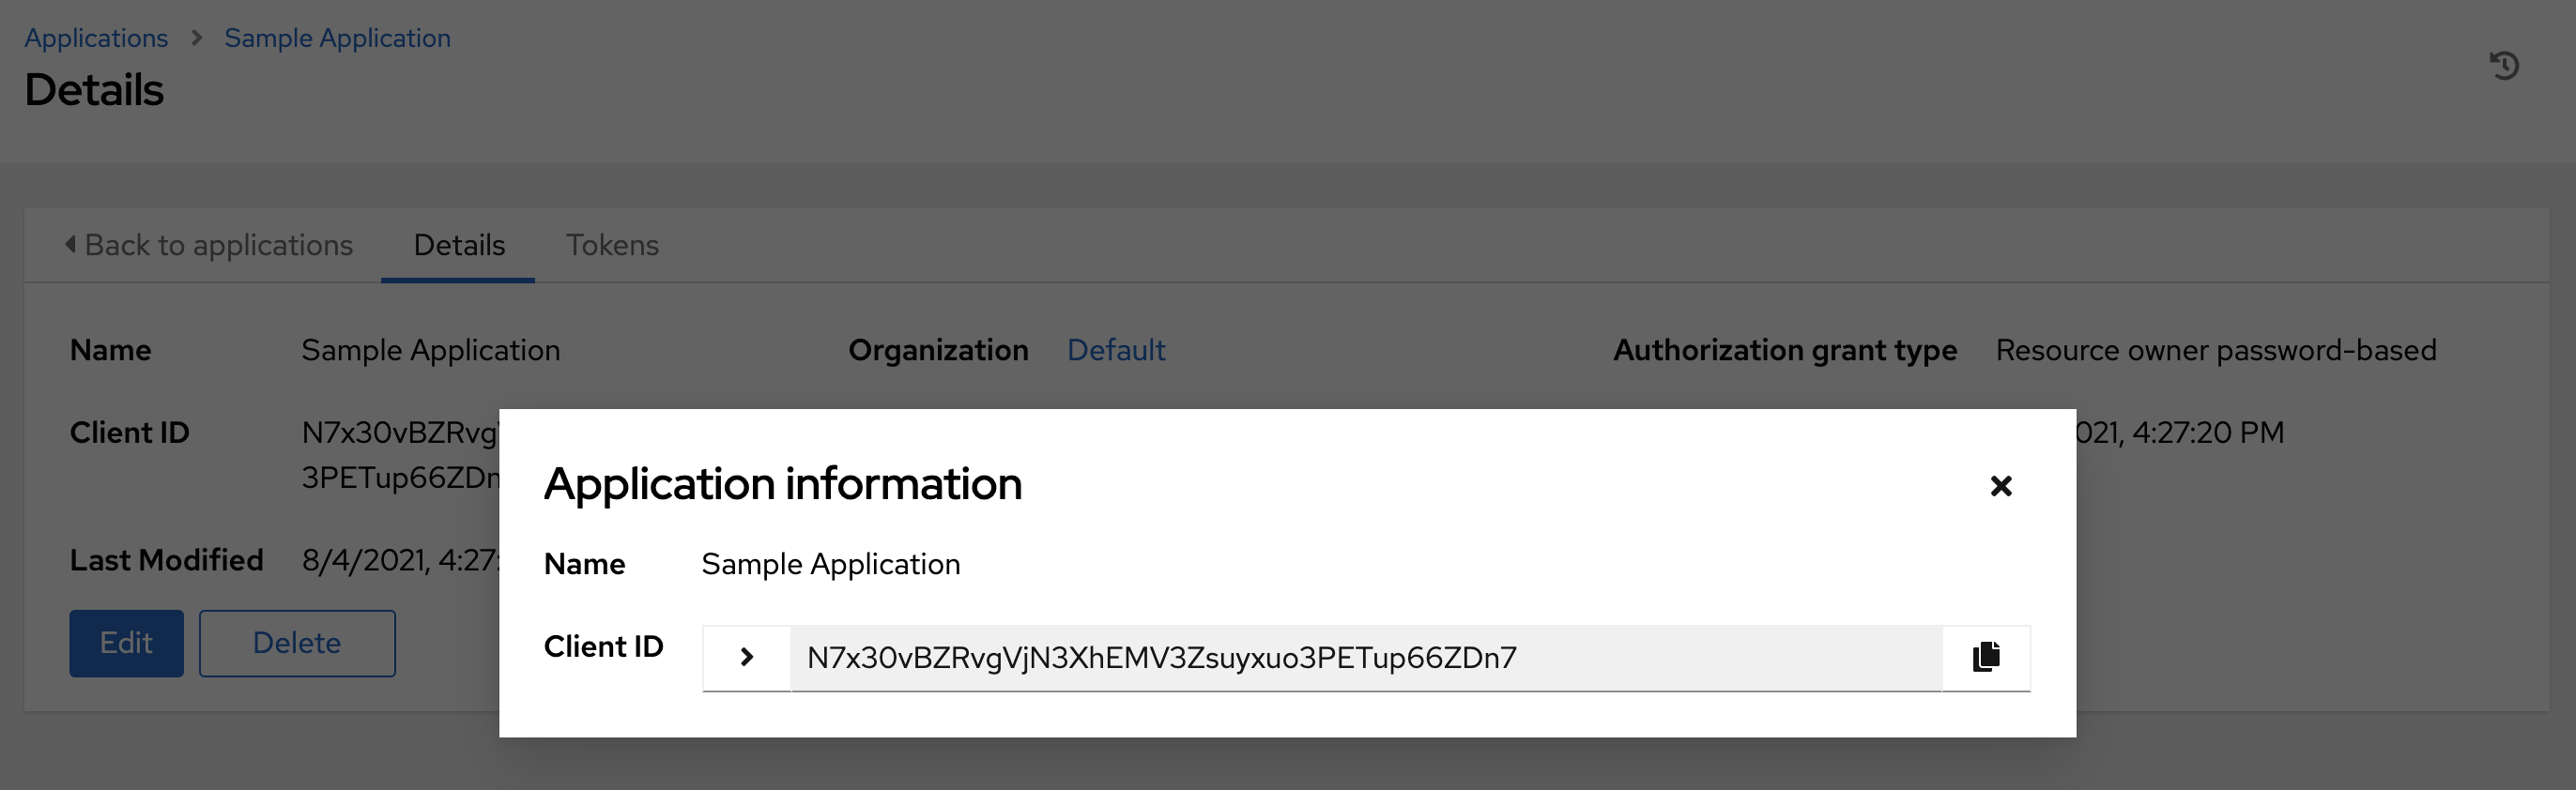Viewport: 2576px width, 790px height.
Task: Navigate to Applications via the breadcrumb
Action: pos(96,37)
